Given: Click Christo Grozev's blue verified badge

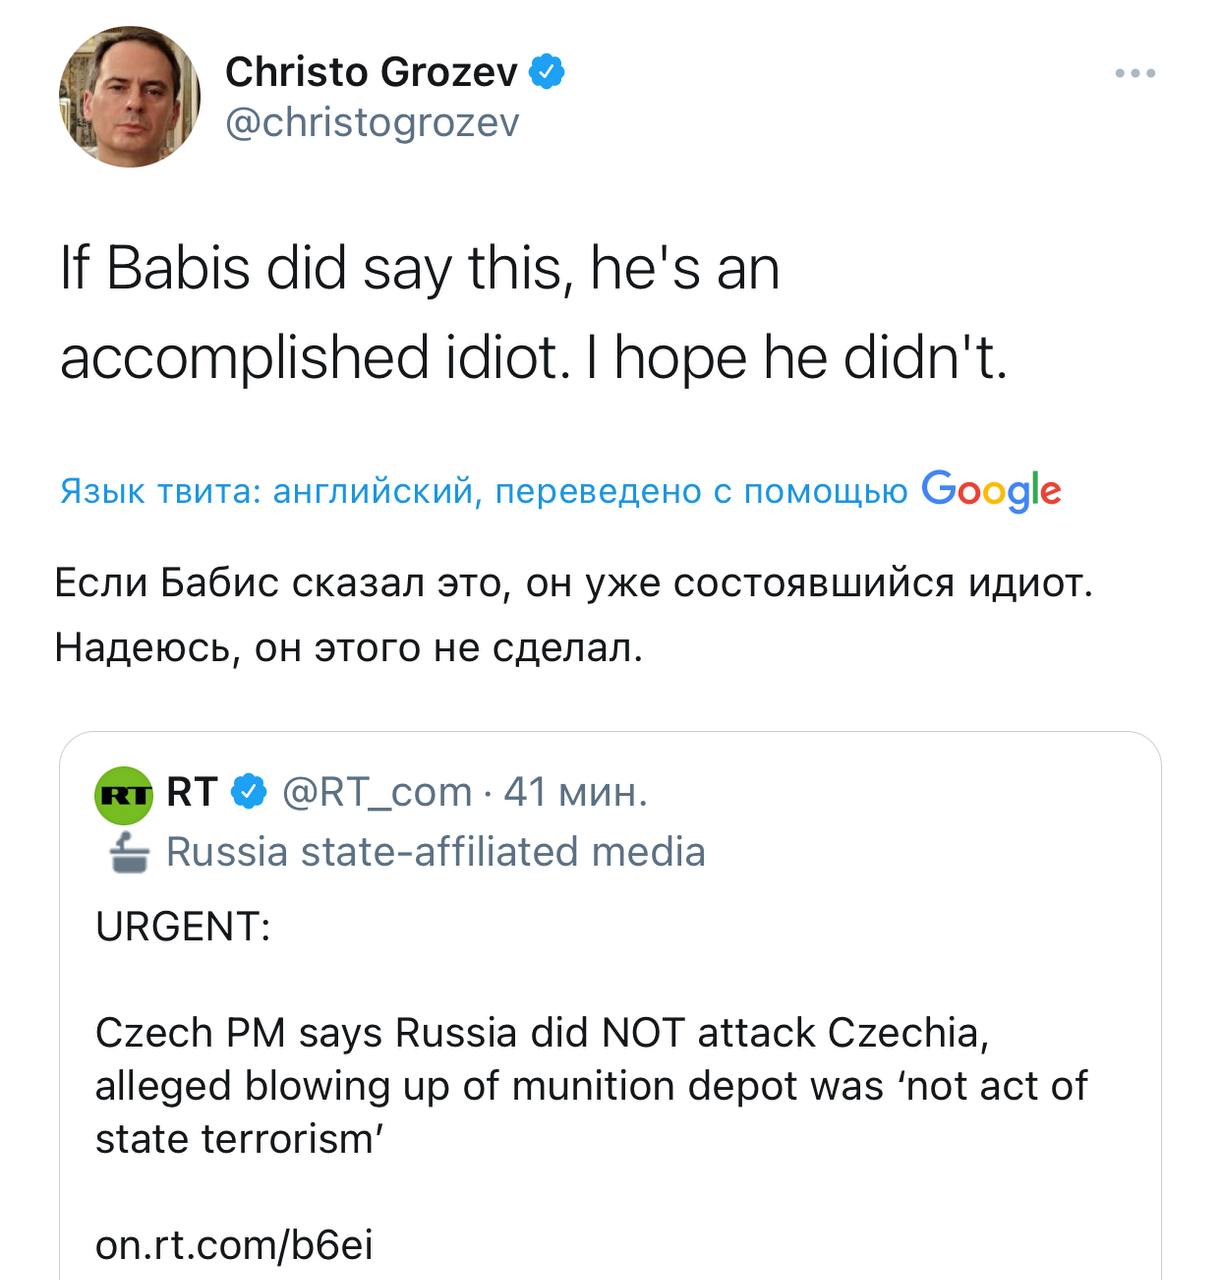Looking at the screenshot, I should pos(548,72).
